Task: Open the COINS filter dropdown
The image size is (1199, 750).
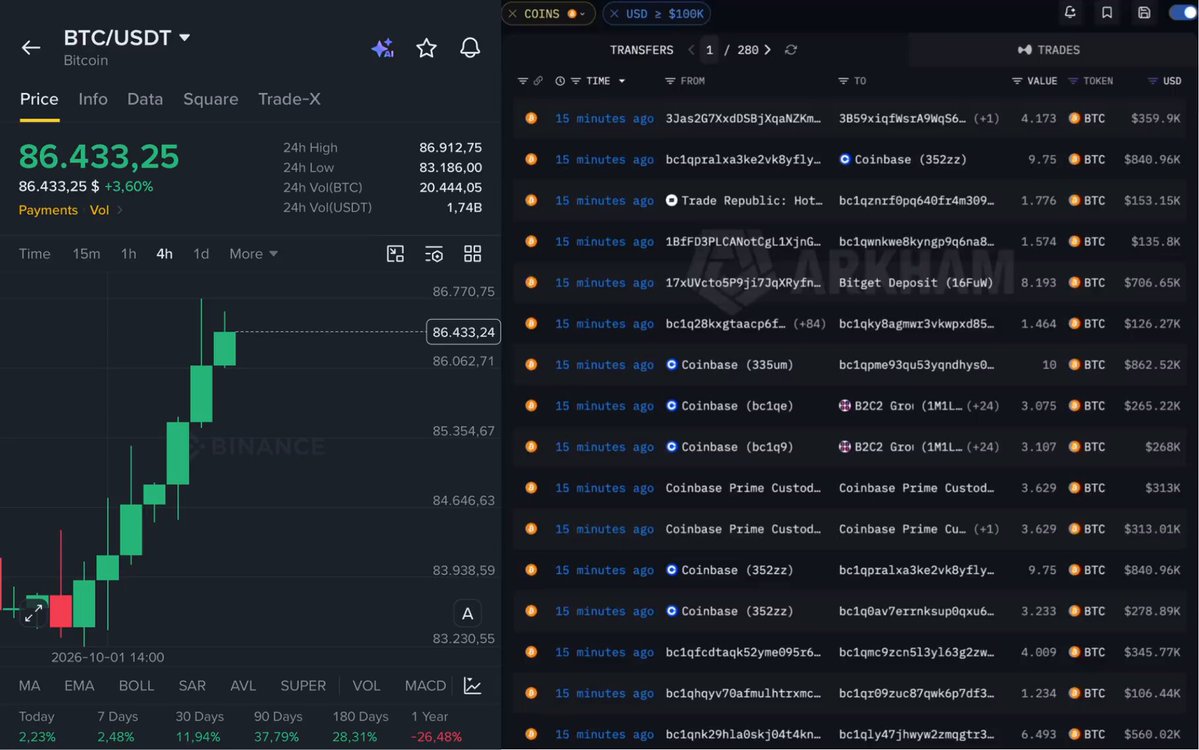Action: 582,14
